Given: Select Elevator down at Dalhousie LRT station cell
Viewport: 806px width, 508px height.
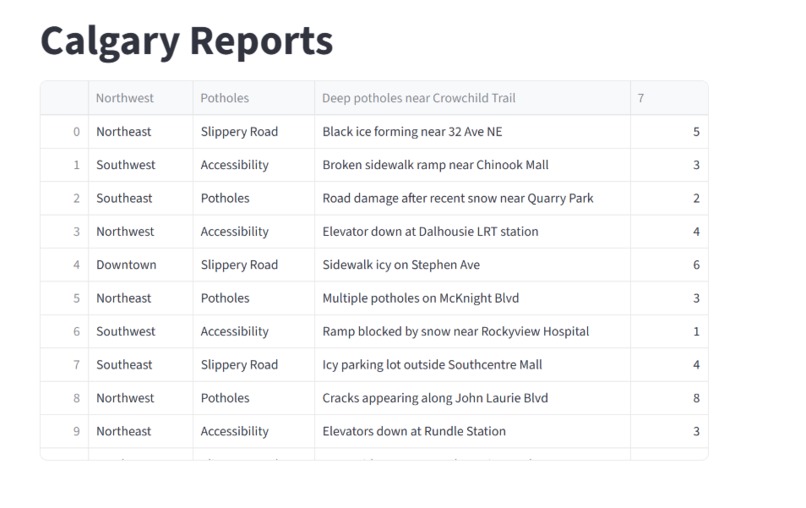Looking at the screenshot, I should pos(472,231).
